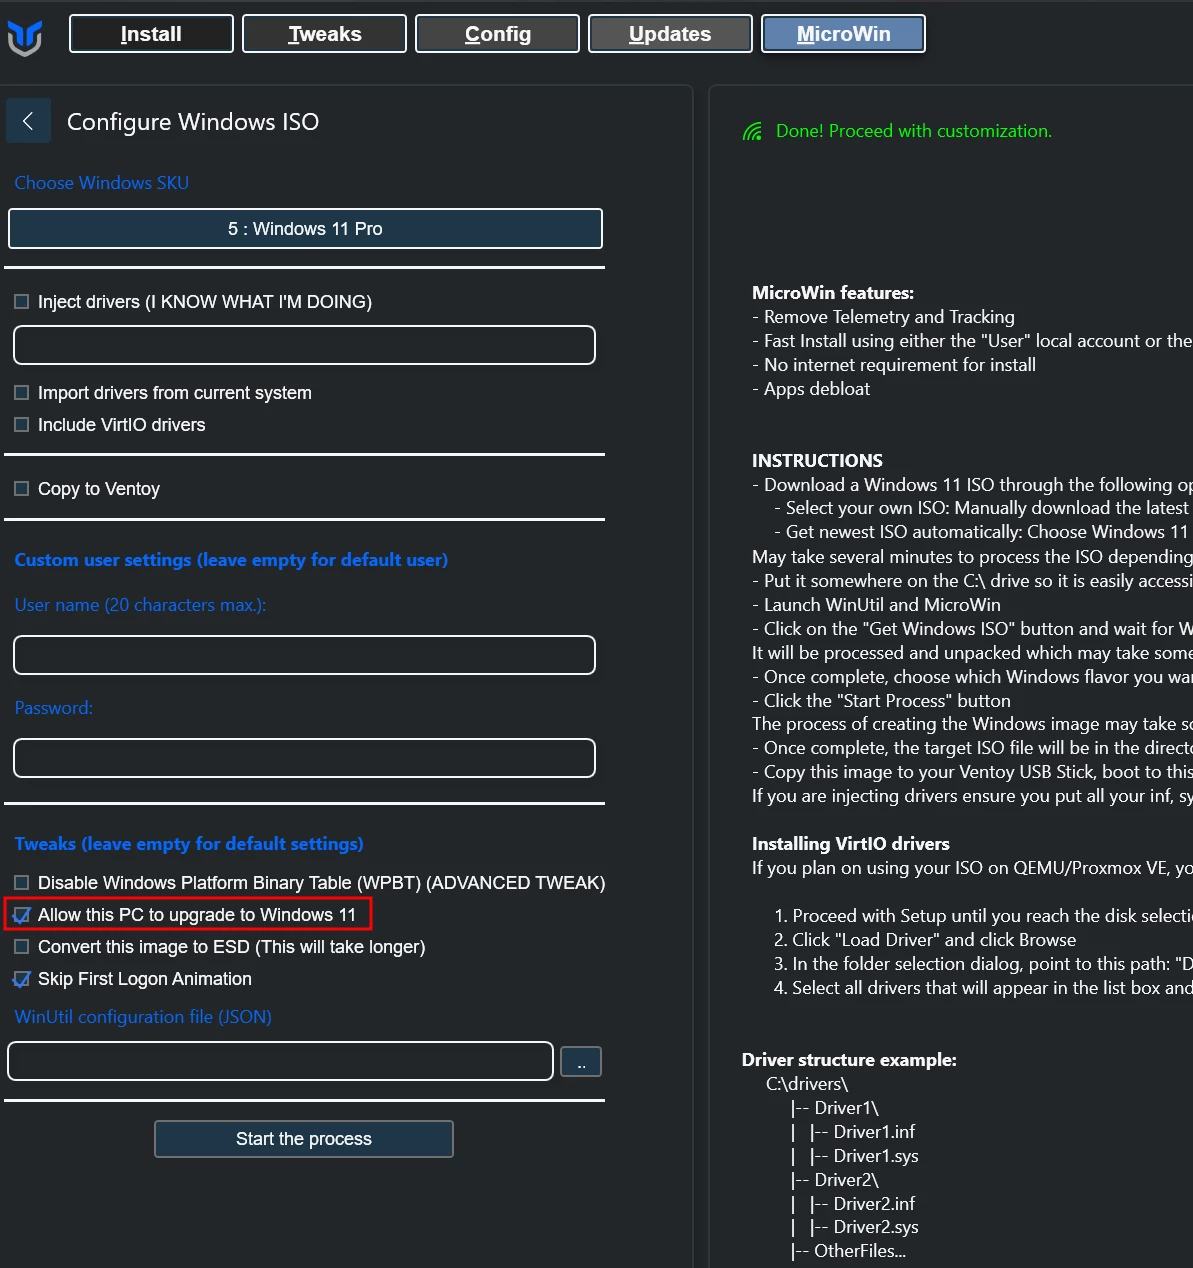
Task: Enable Disable Windows Platform Binary Table tweak
Action: click(x=21, y=883)
